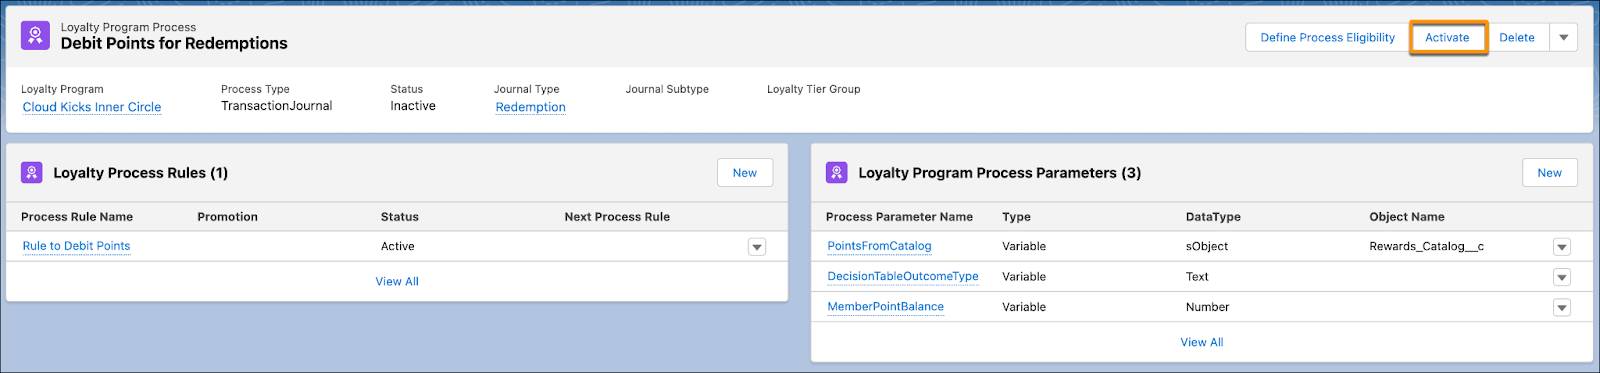
Task: Open row actions for PointsFromCatalog parameter
Action: 1562,247
